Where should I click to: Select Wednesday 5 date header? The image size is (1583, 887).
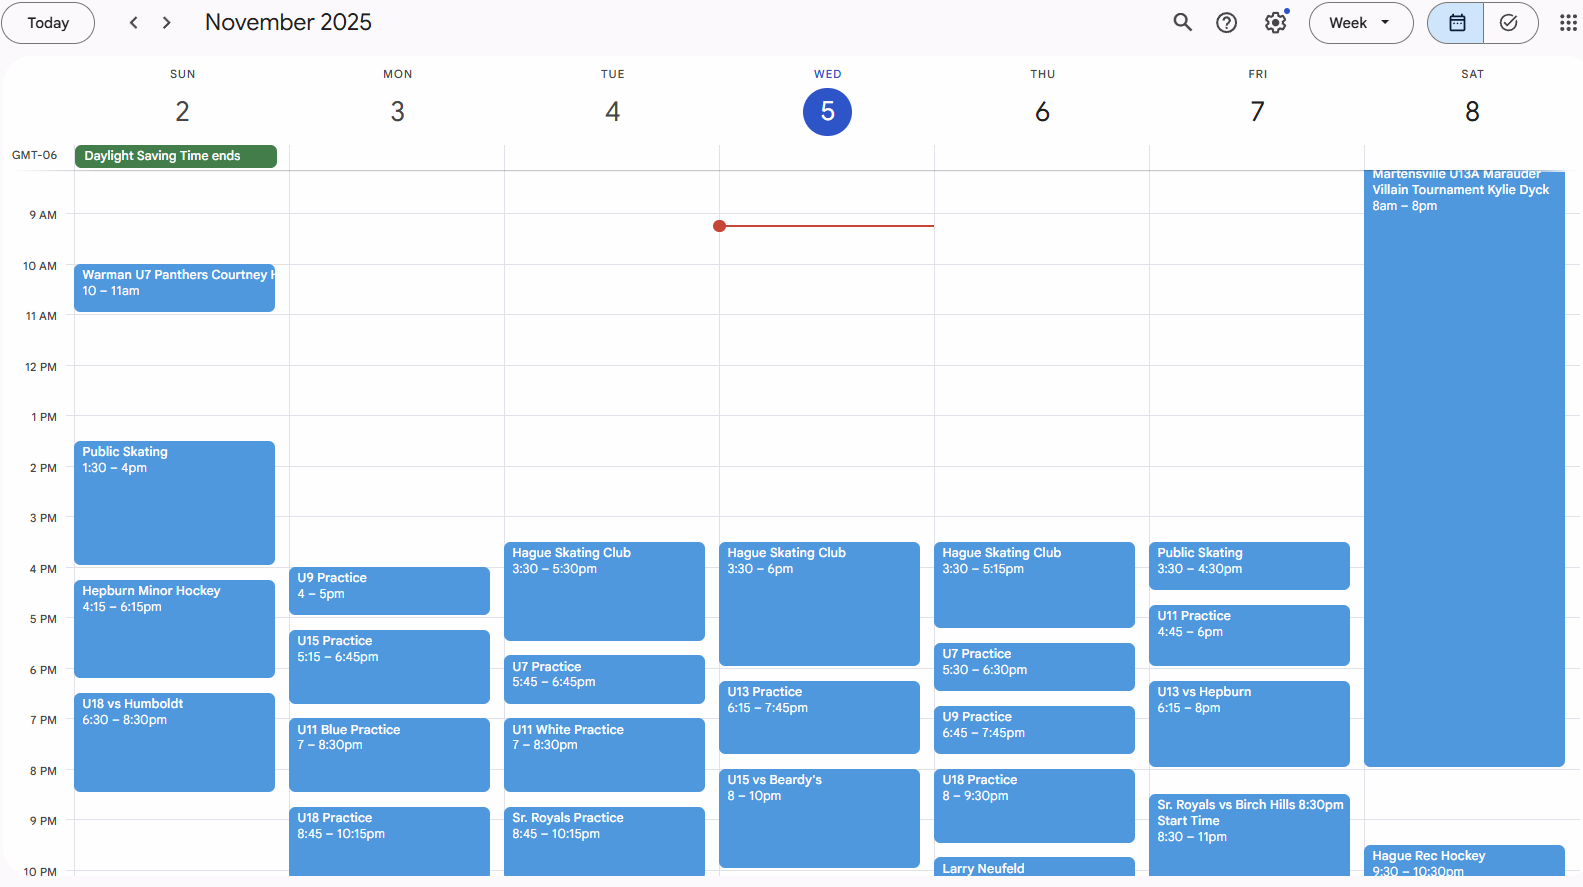tap(827, 112)
